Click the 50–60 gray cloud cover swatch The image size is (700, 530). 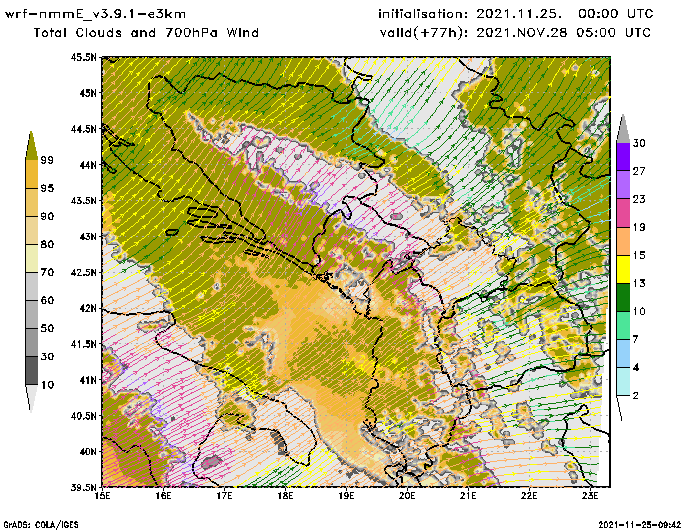(31, 315)
